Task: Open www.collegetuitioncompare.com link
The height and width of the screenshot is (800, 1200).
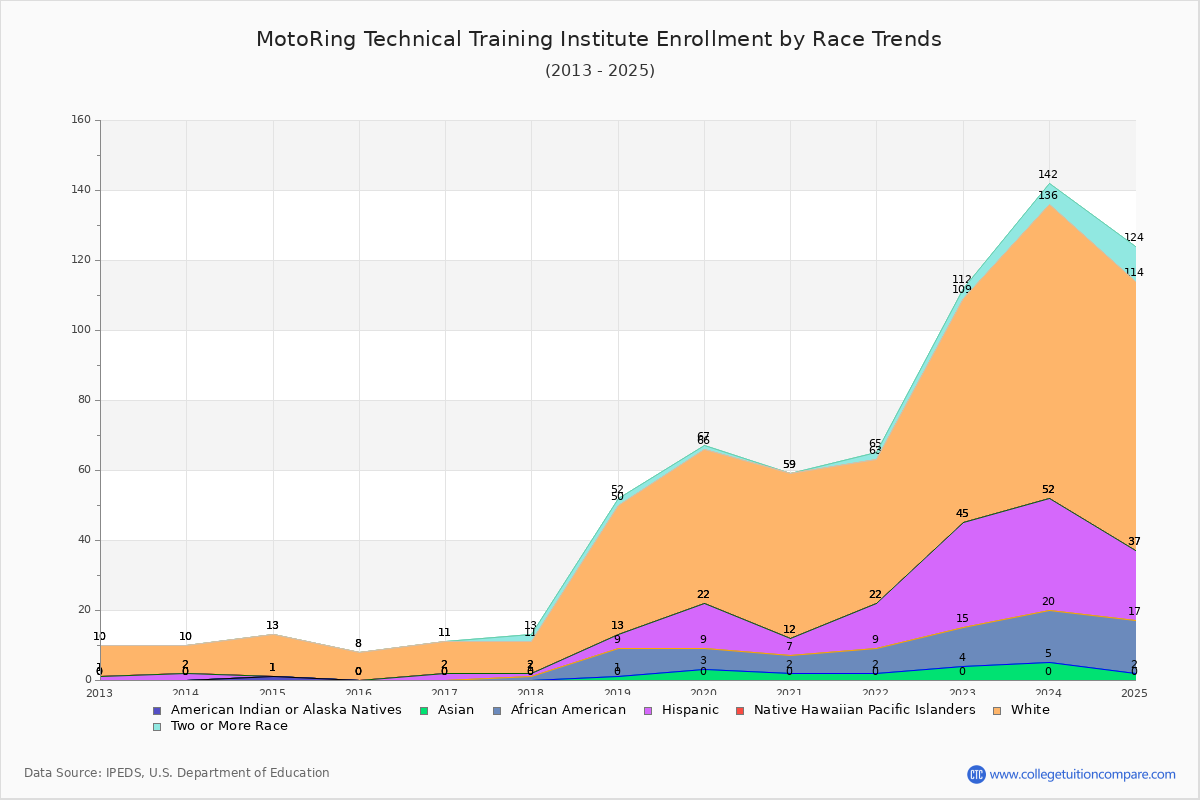Action: click(1083, 774)
